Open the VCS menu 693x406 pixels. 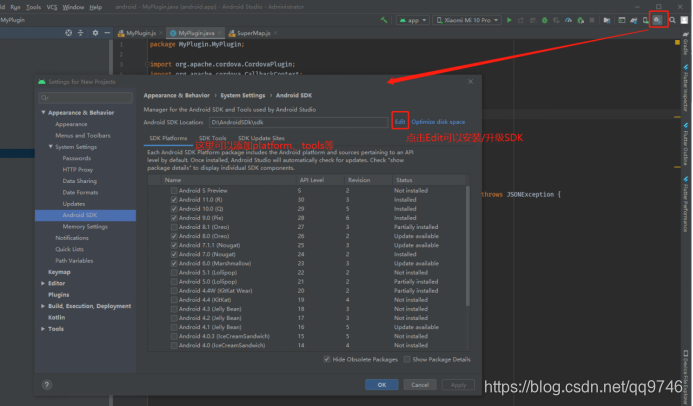52,7
